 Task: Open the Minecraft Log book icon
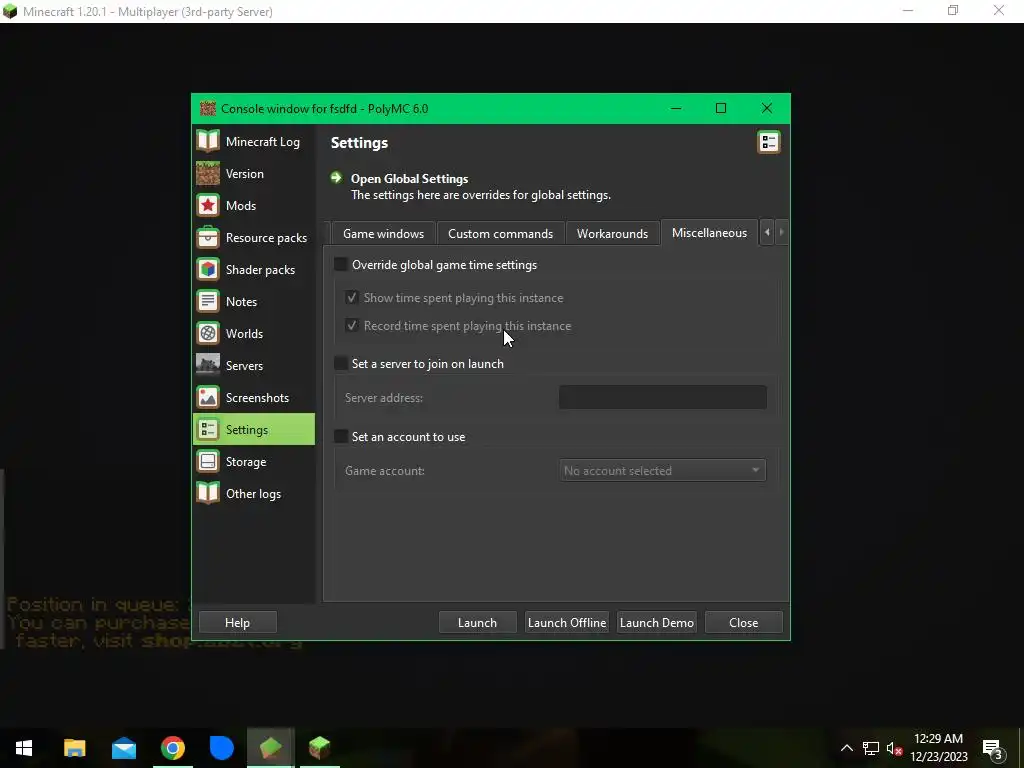[208, 141]
